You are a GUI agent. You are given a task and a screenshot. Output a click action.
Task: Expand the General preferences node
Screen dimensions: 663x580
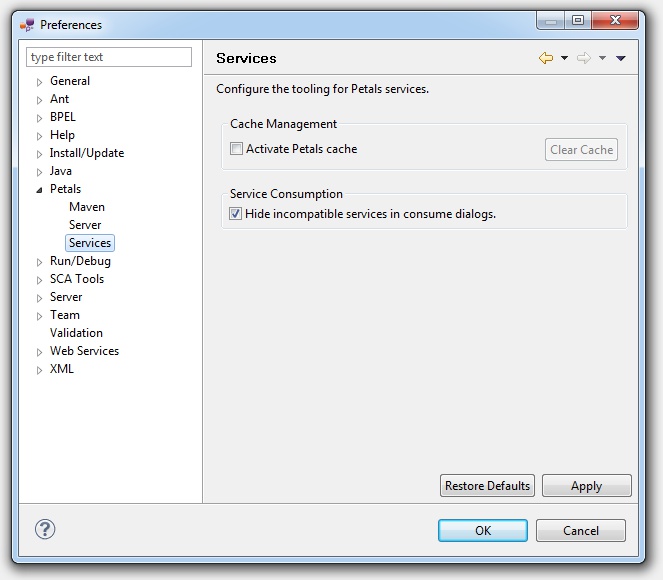40,82
